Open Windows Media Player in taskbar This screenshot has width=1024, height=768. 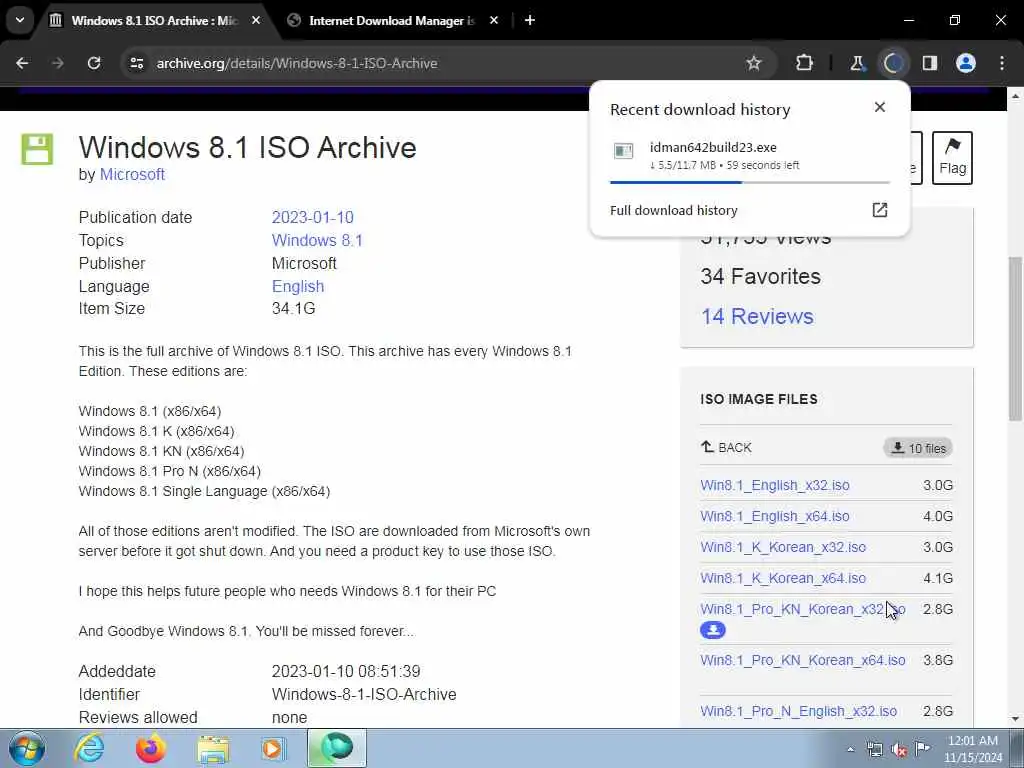pyautogui.click(x=274, y=748)
